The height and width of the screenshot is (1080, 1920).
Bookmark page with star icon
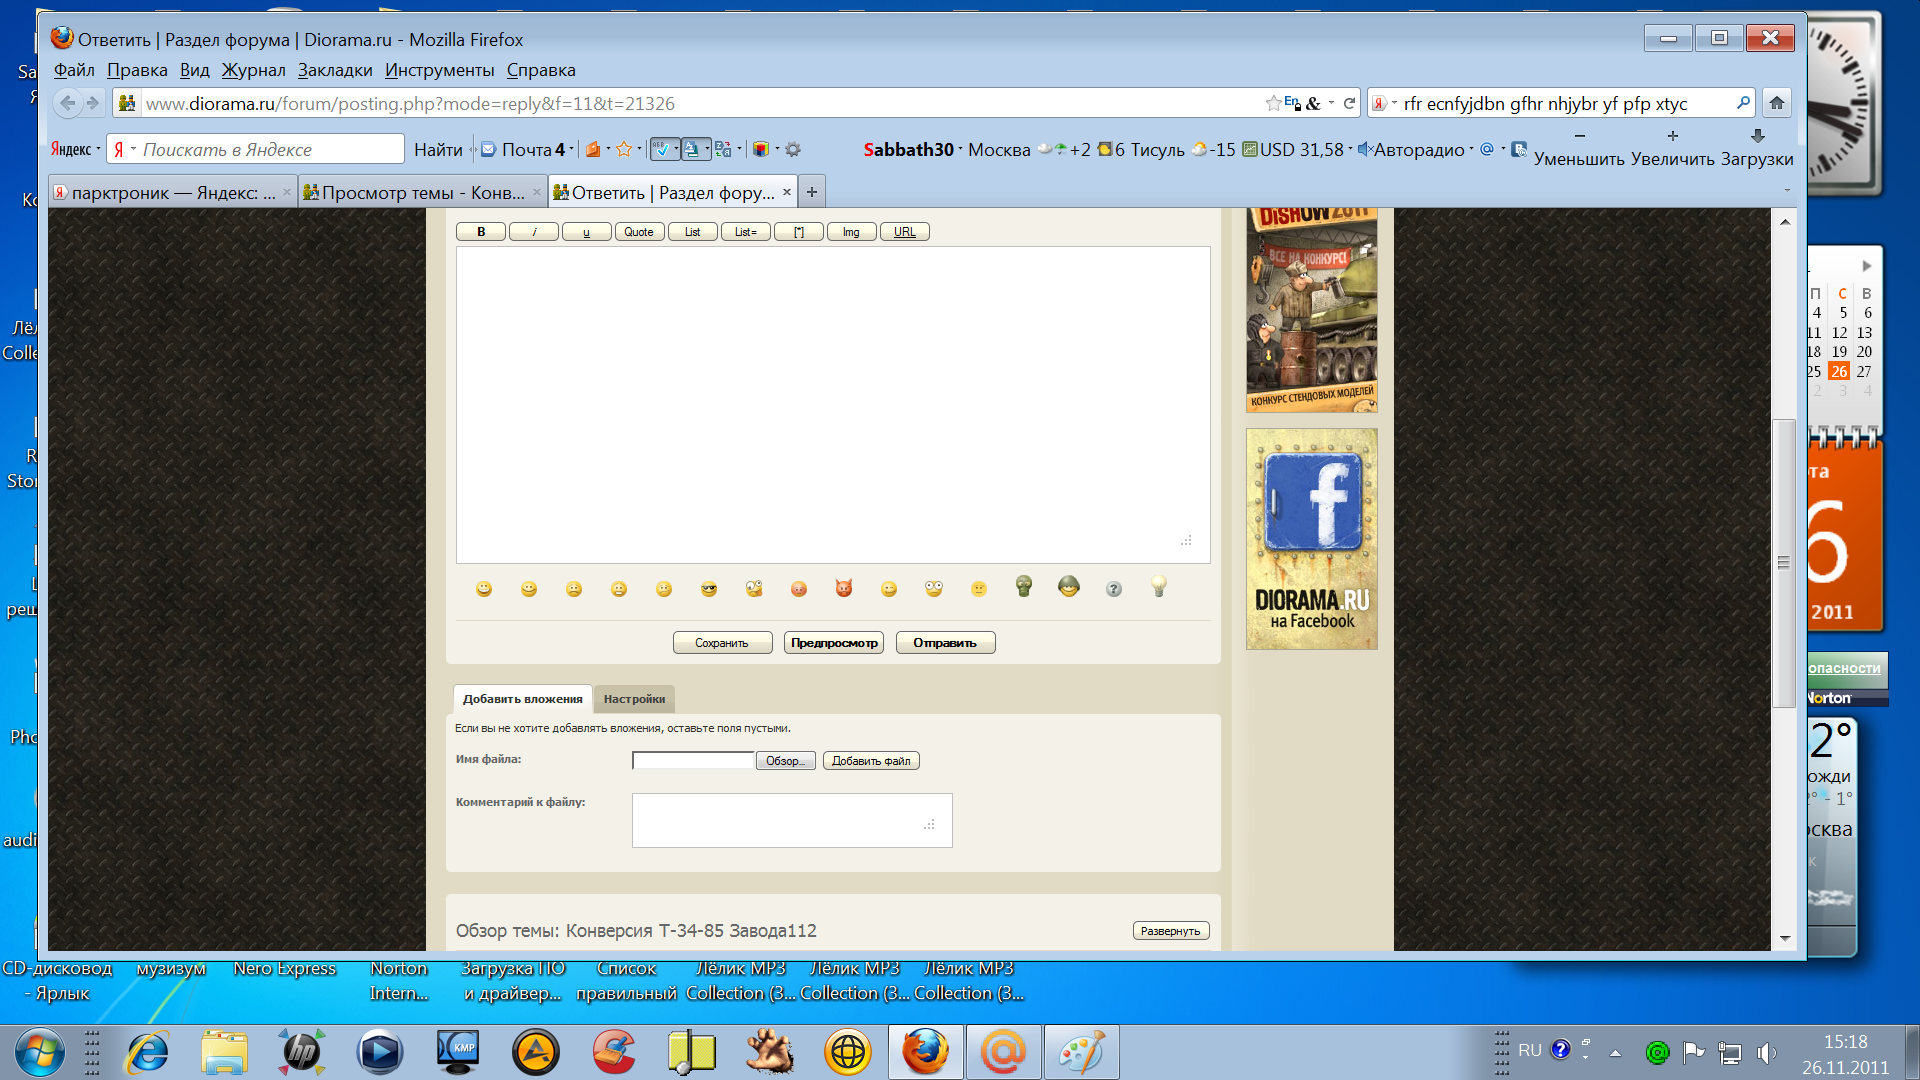(x=1273, y=103)
